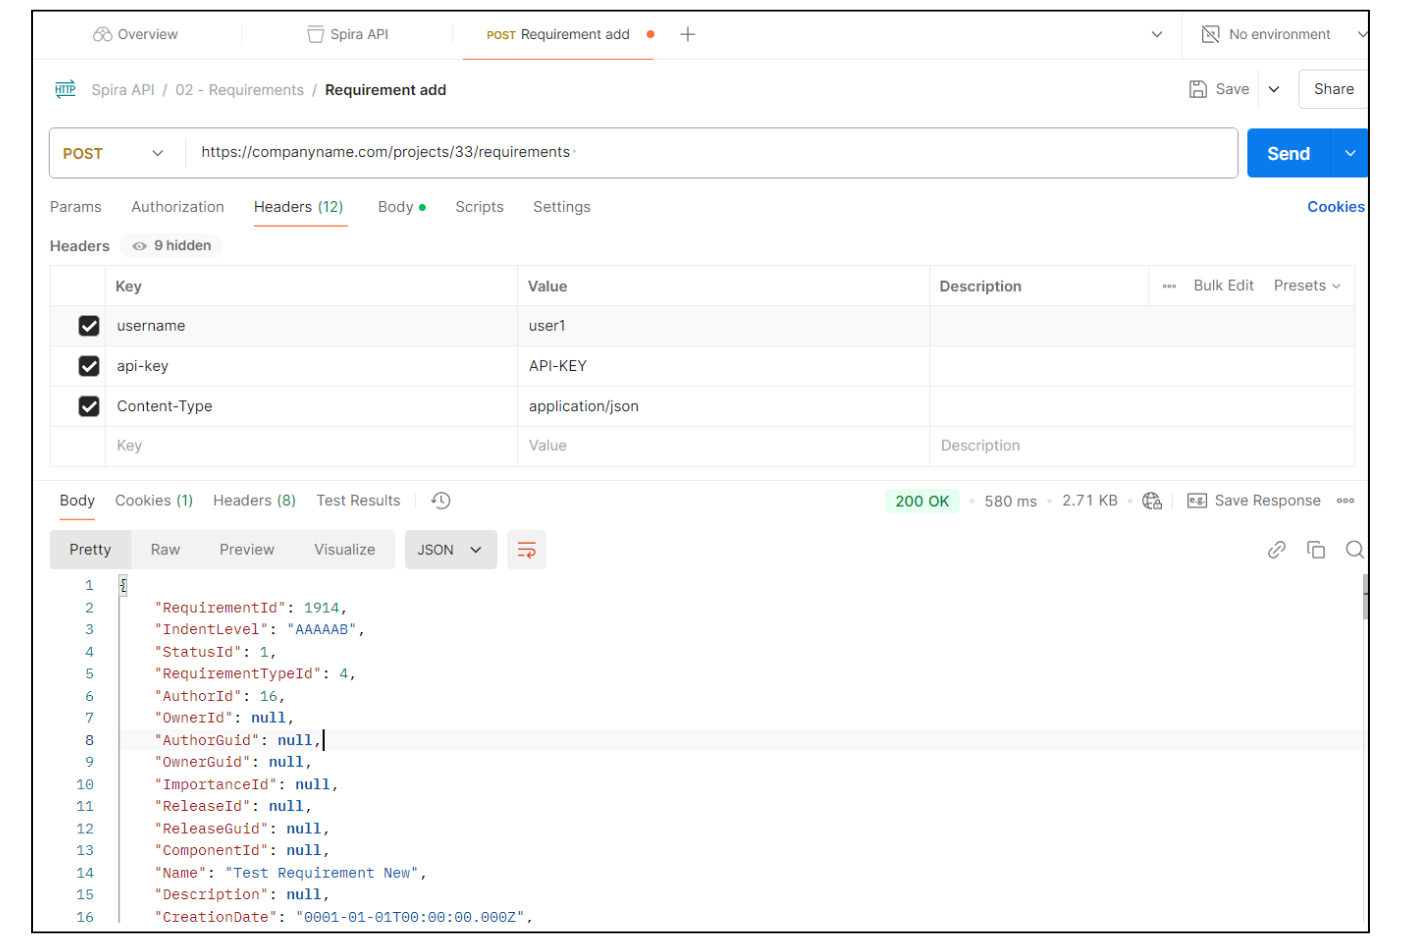1401x943 pixels.
Task: Select the Pretty view
Action: [90, 550]
